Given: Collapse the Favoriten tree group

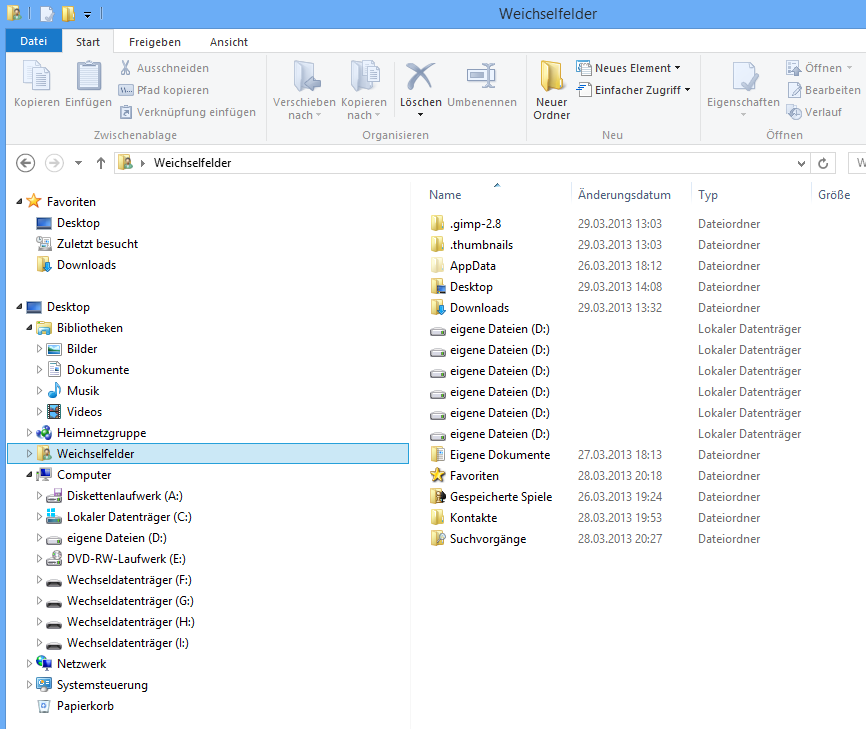Looking at the screenshot, I should click(x=19, y=202).
